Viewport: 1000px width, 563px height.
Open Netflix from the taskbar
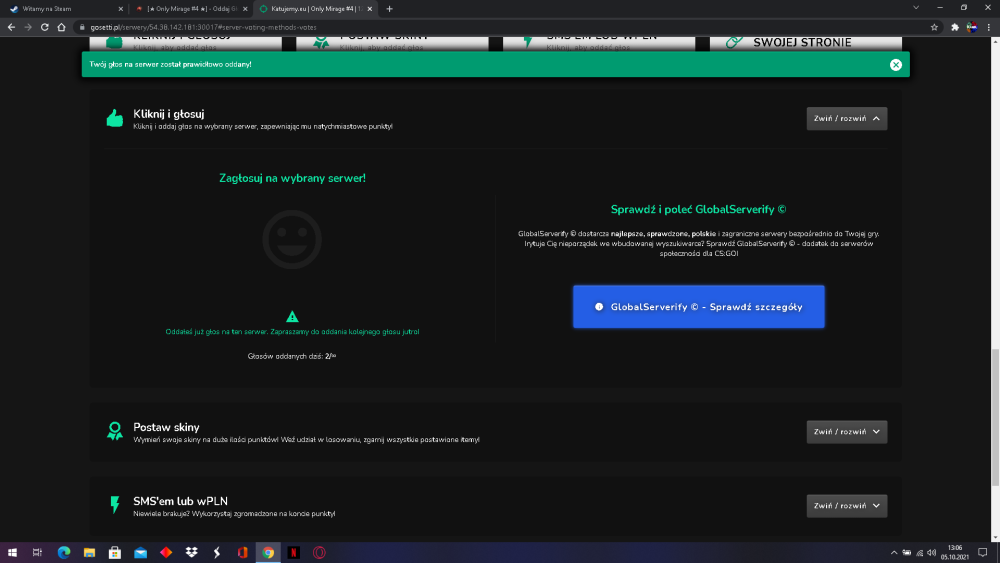coord(293,553)
